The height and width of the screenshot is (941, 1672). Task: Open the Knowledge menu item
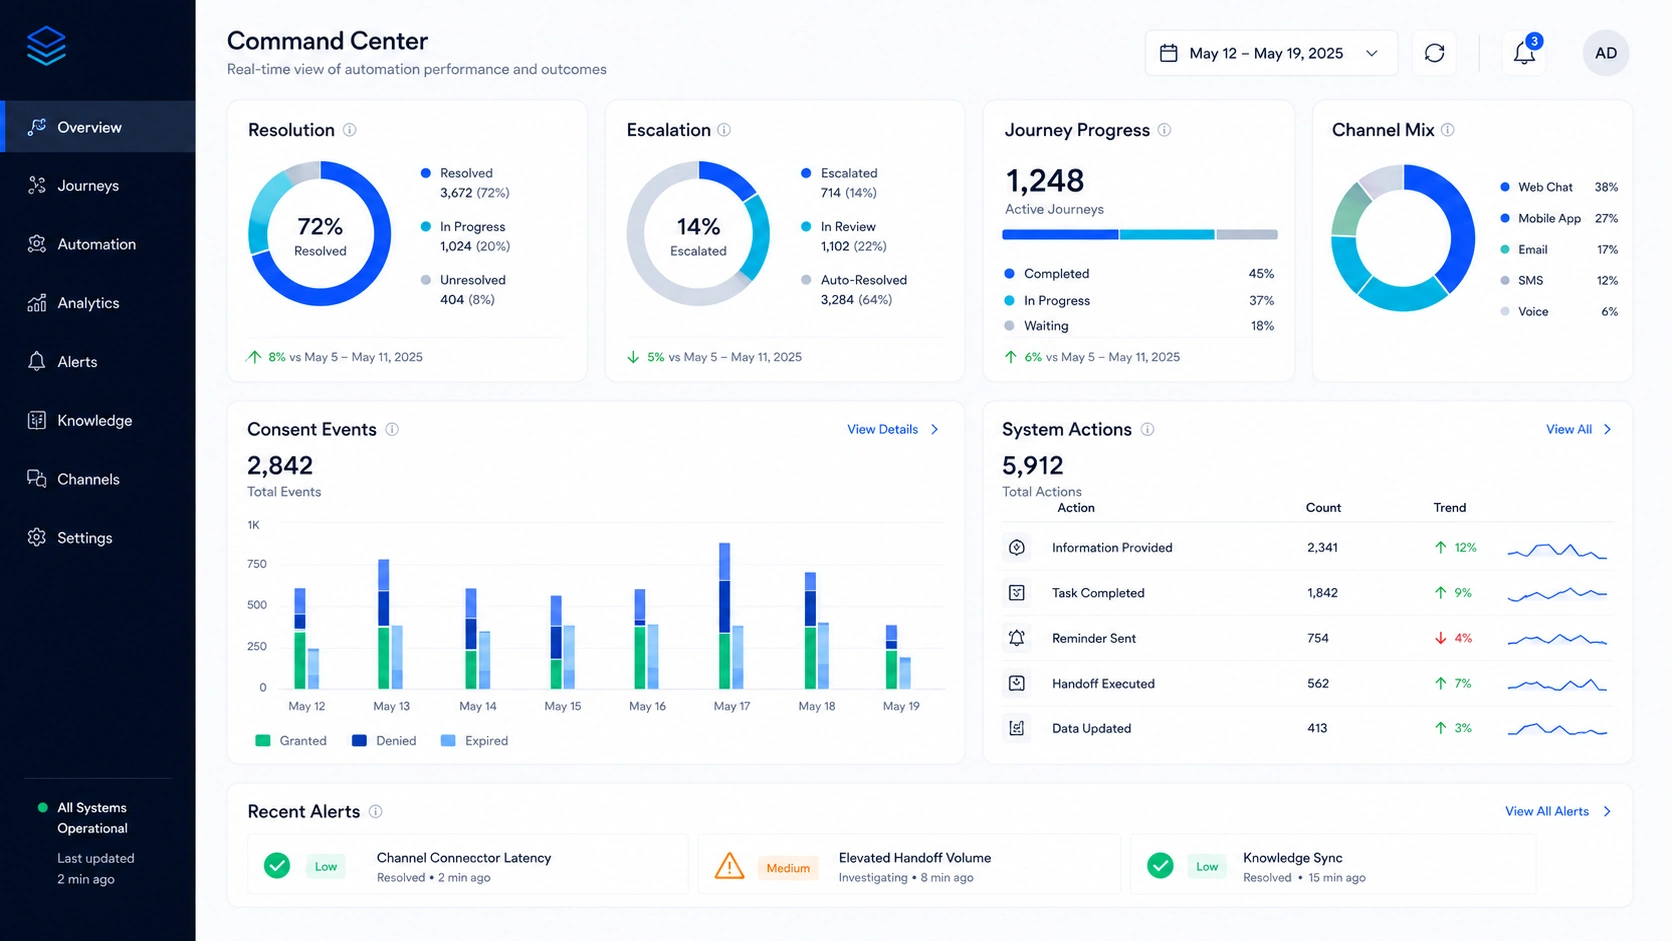click(x=98, y=420)
